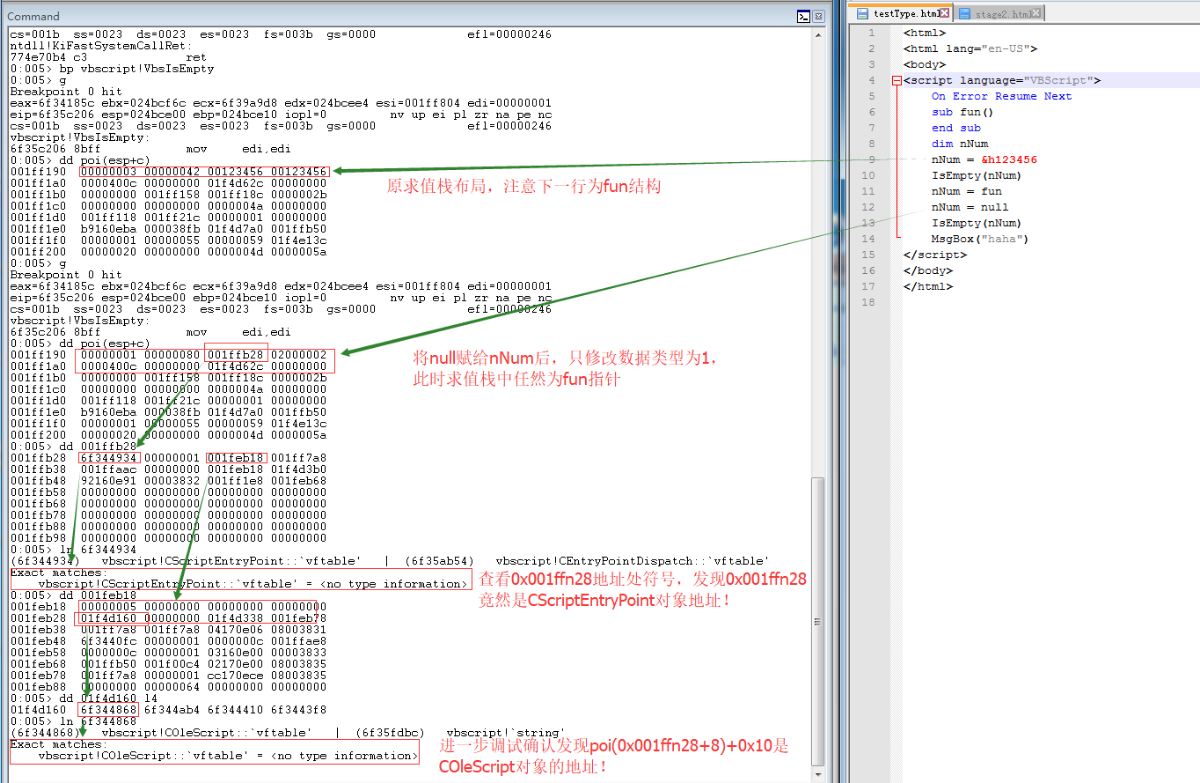Viewport: 1200px width, 783px height.
Task: Click the Command window vertical scrollbar thumb
Action: coord(819,620)
